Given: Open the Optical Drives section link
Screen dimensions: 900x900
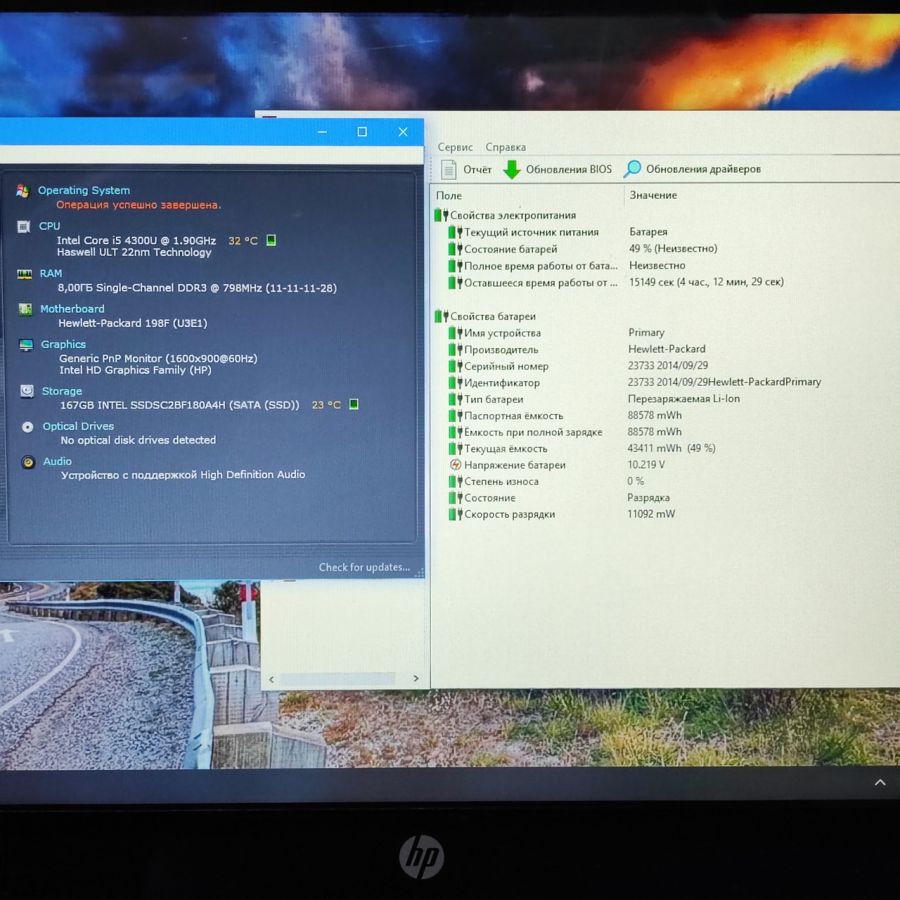Looking at the screenshot, I should (78, 426).
